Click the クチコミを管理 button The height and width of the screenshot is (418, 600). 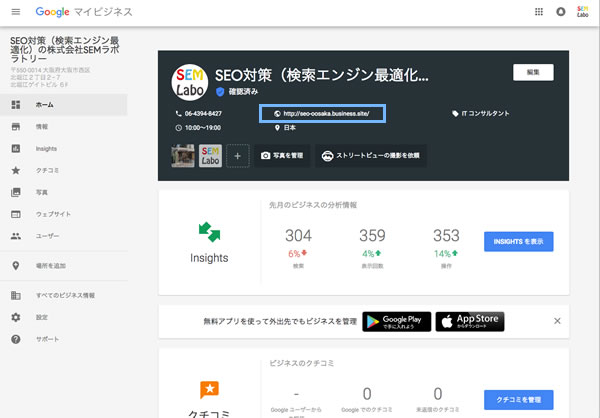[x=518, y=400]
